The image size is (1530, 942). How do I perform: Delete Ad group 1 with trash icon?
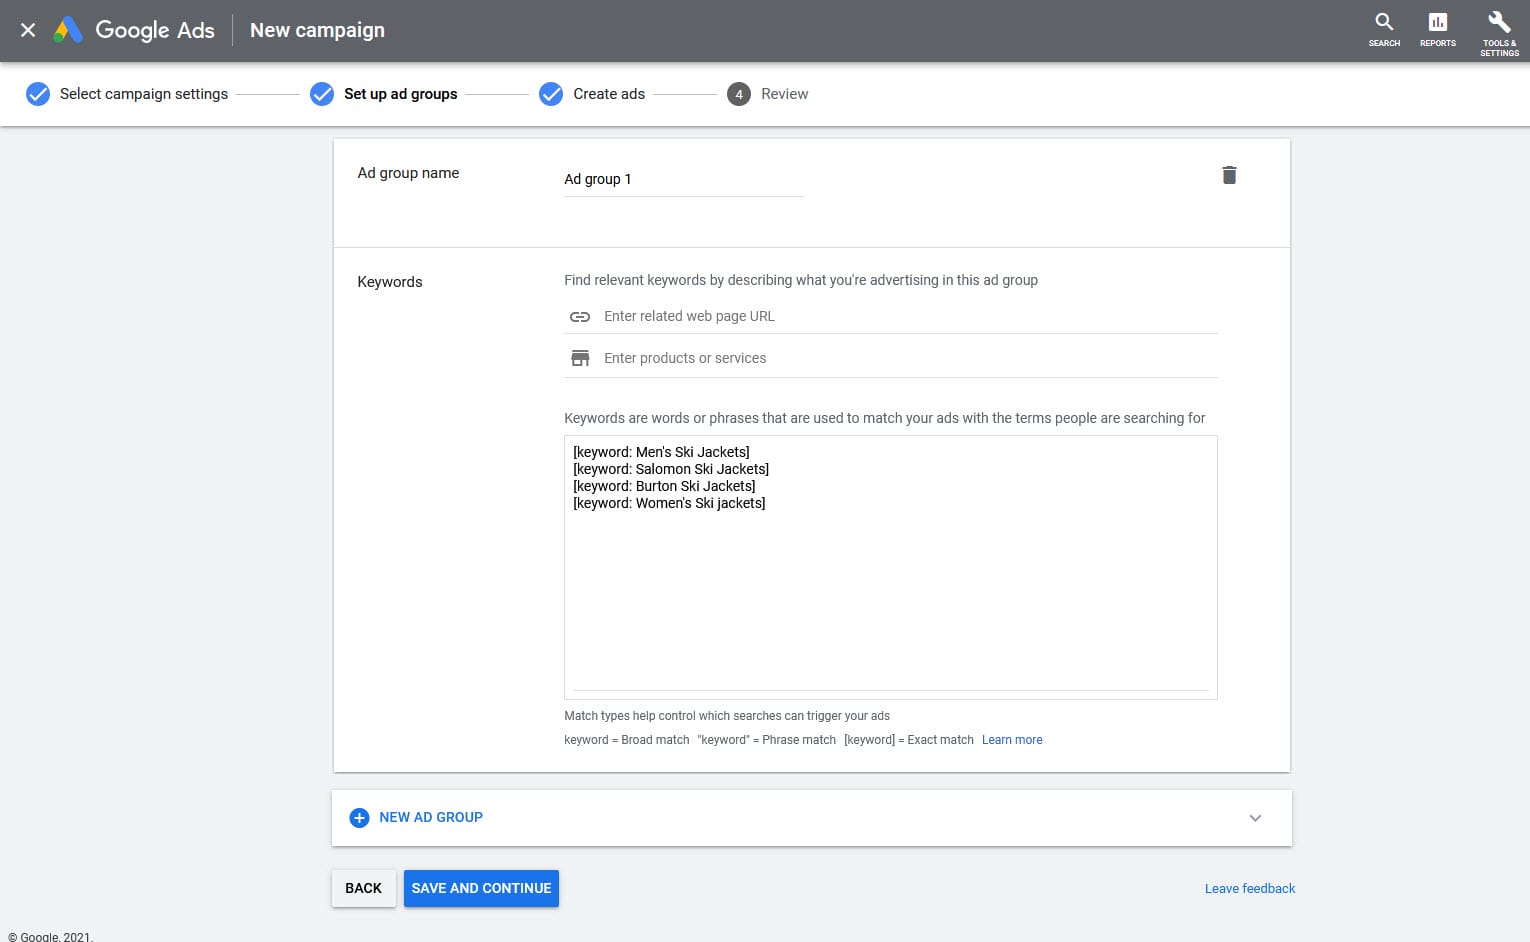(x=1229, y=175)
